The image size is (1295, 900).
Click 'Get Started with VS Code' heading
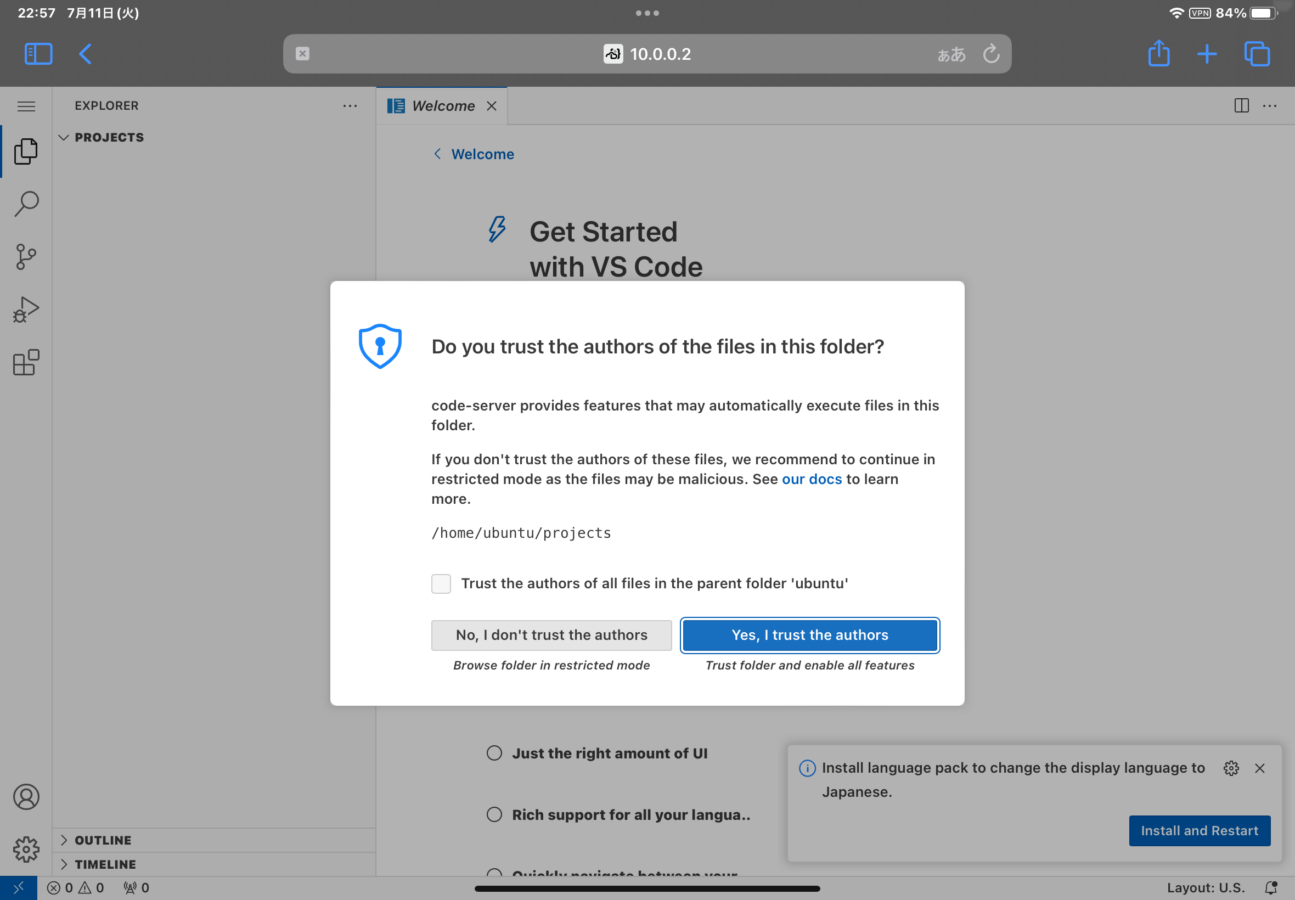616,249
